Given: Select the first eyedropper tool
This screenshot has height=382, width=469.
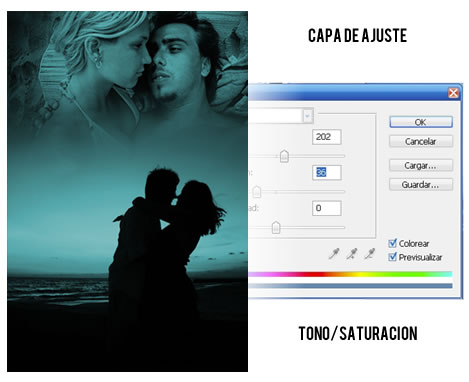Looking at the screenshot, I should point(334,254).
